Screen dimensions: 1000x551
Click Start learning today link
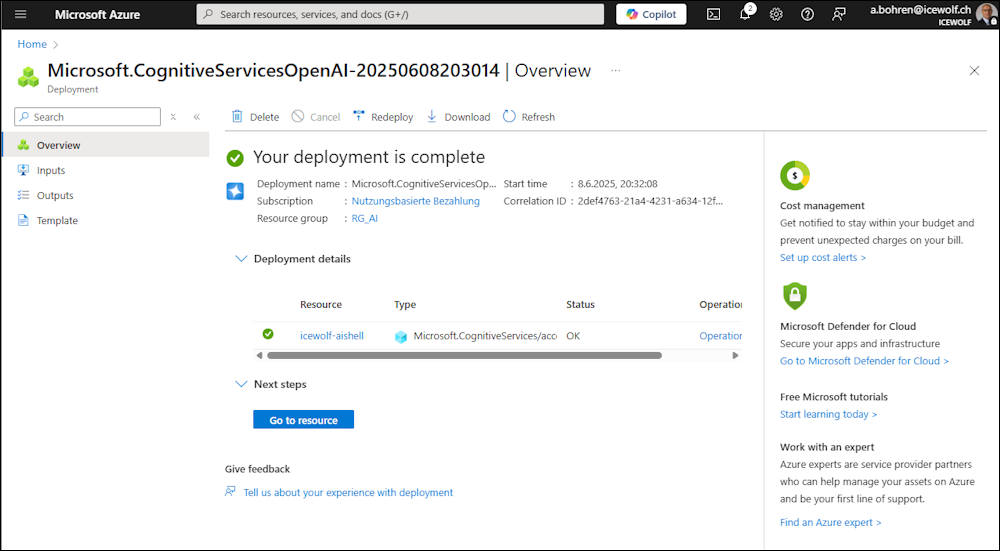click(x=828, y=415)
